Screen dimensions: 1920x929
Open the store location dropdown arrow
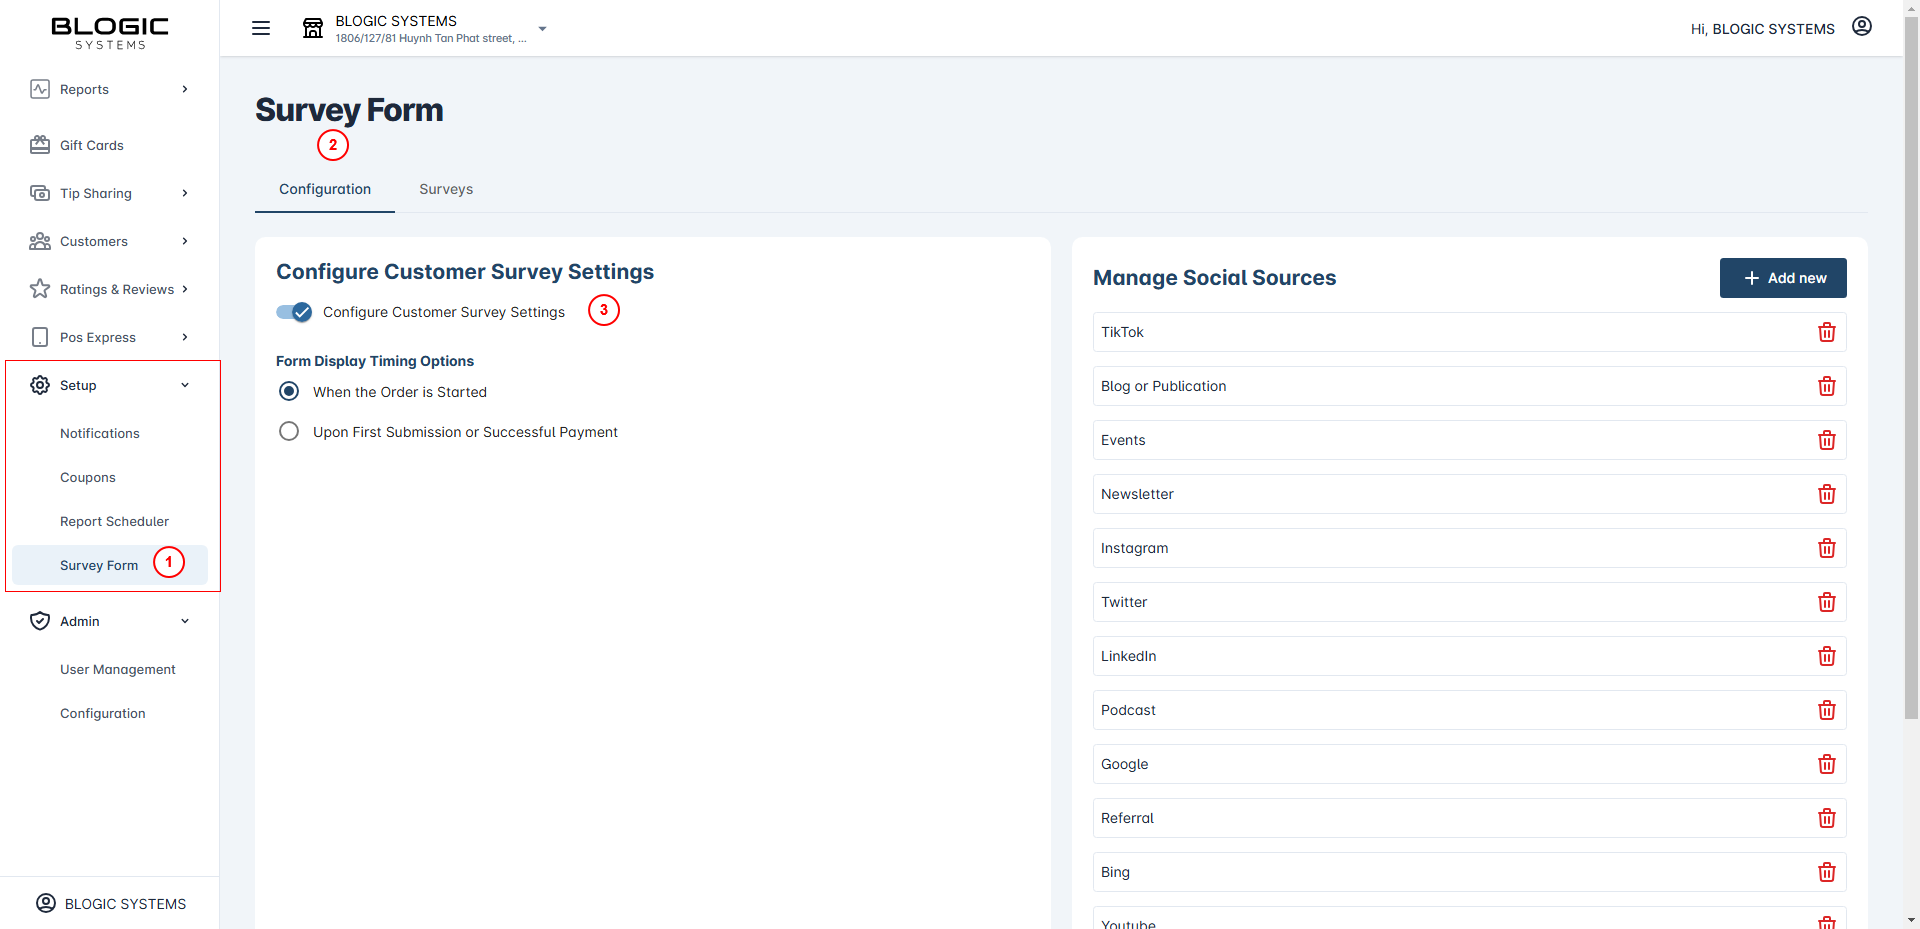(x=542, y=29)
